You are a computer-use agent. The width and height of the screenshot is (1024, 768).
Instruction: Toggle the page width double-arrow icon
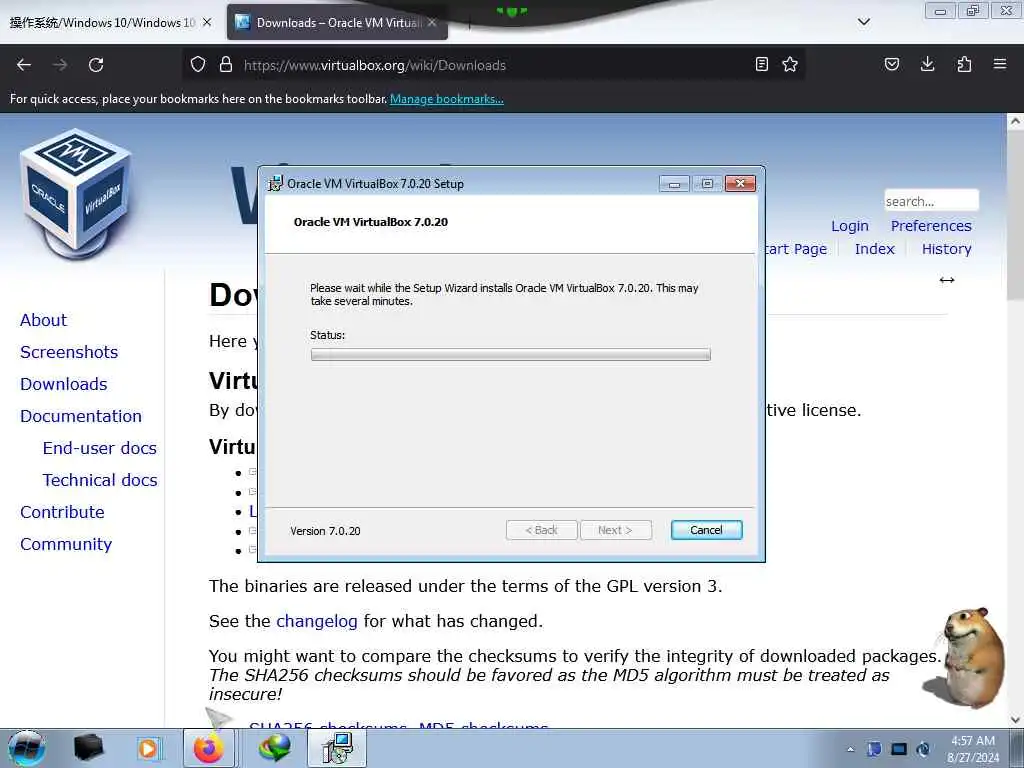[947, 280]
